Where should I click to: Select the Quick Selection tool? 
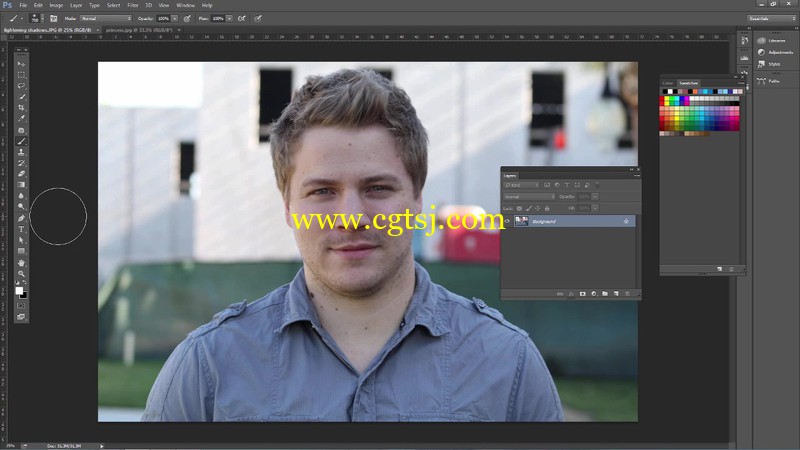click(21, 97)
